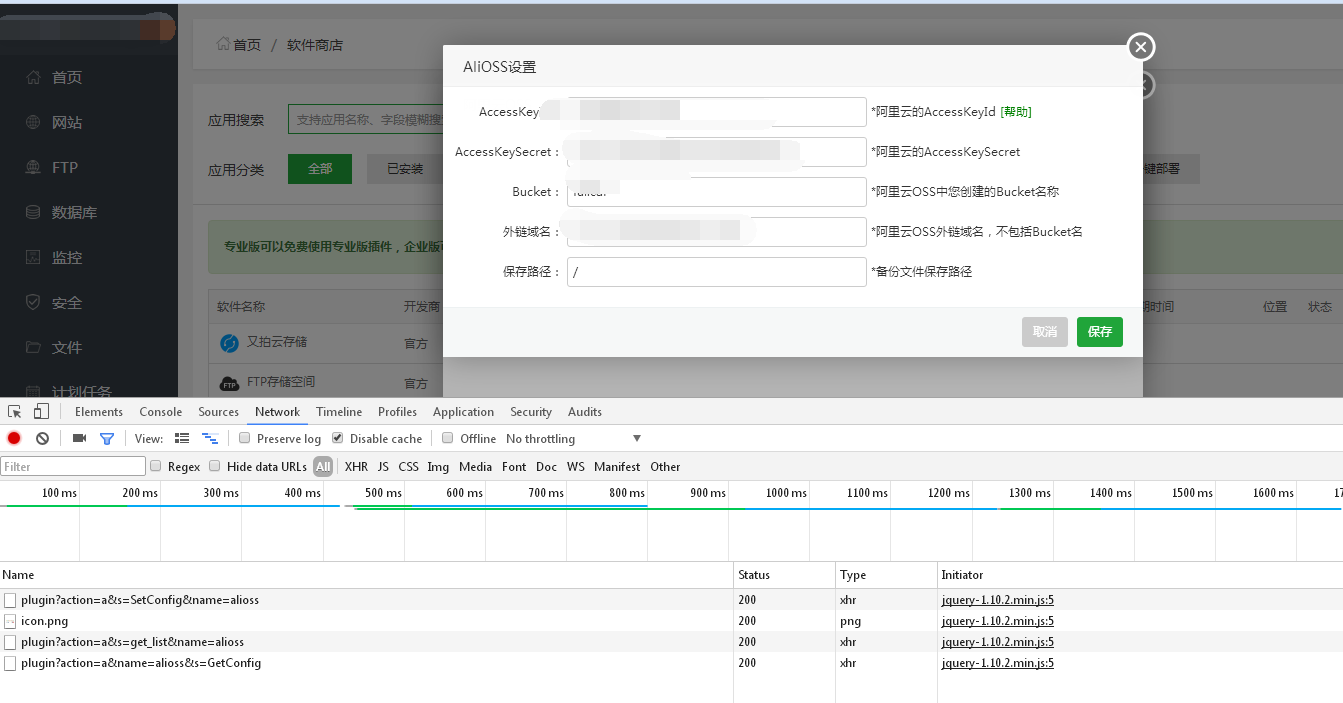Screen dimensions: 1343x703
Task: Select the SetConfig plugin request row
Action: 140,600
